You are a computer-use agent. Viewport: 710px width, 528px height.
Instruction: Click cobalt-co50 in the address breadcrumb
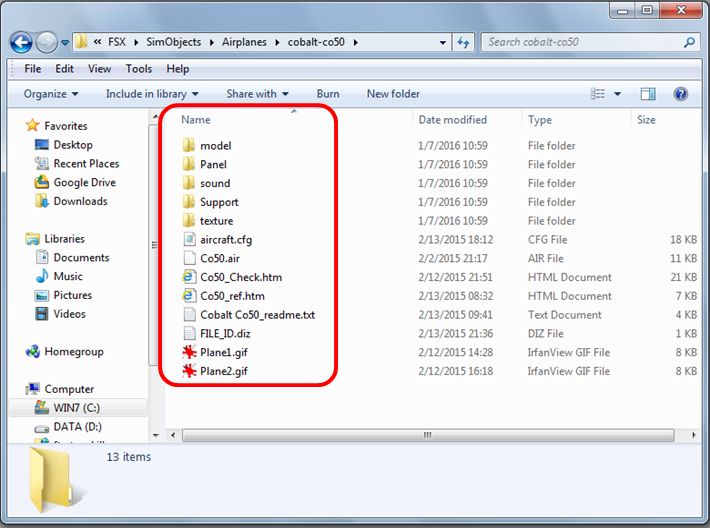tap(316, 42)
